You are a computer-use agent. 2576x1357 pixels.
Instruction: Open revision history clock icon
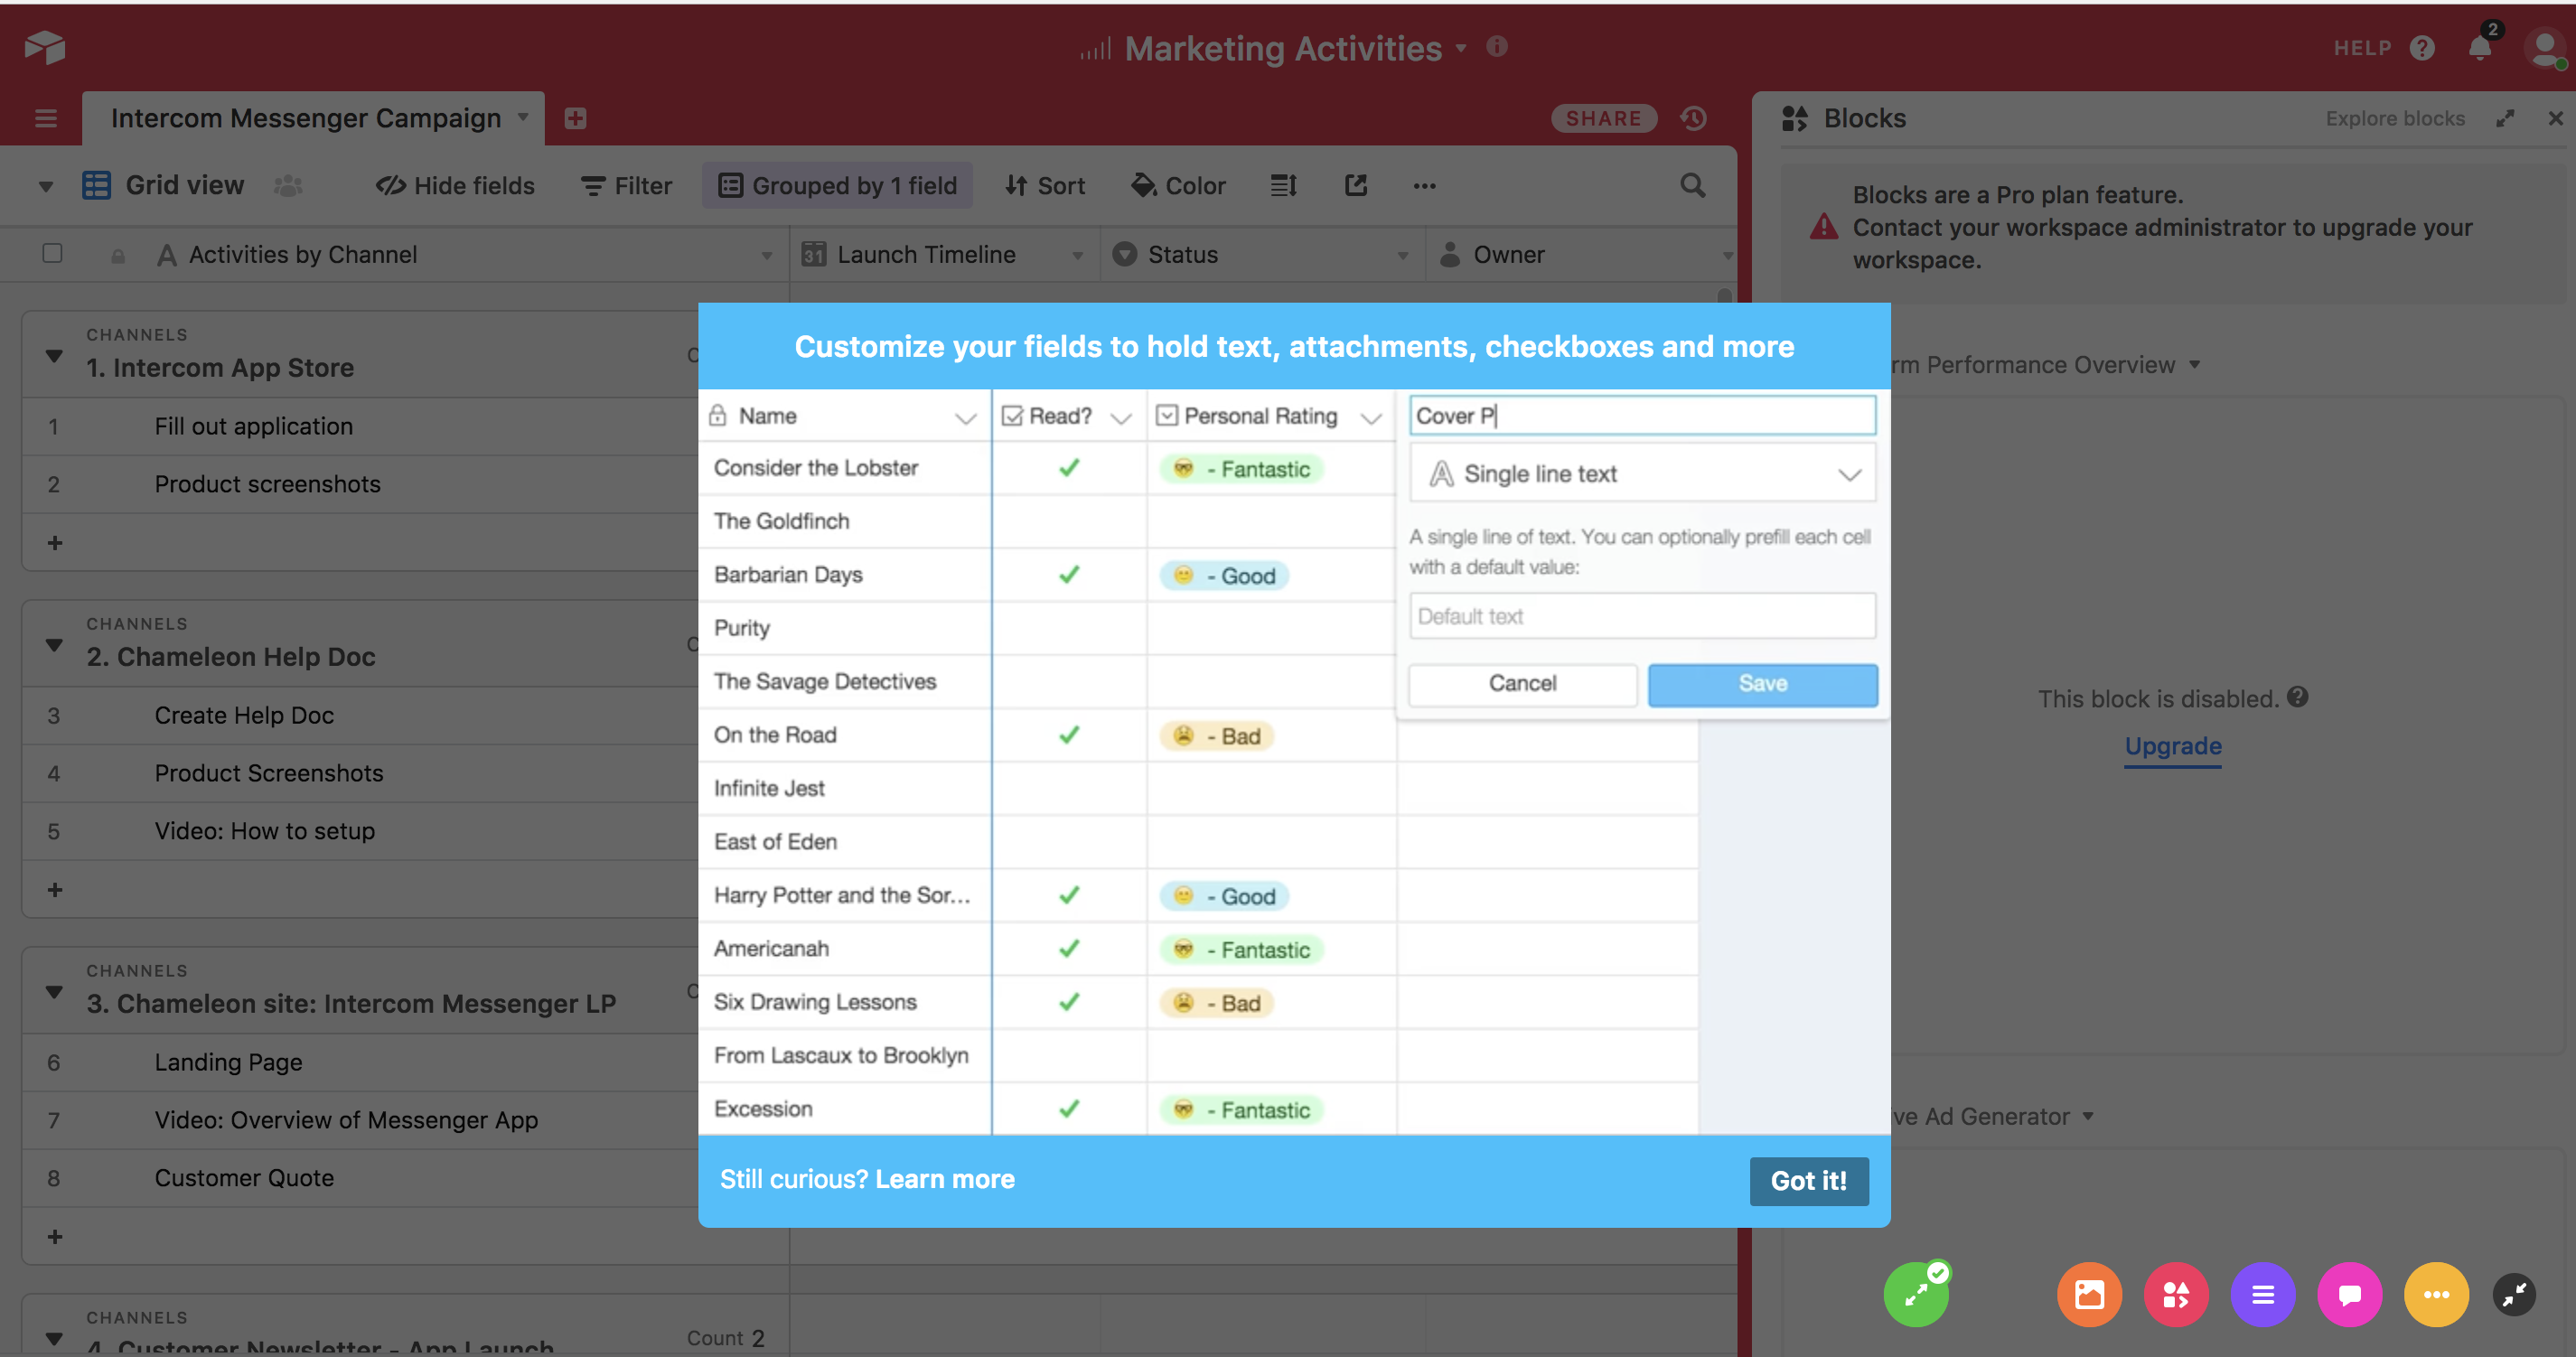[x=1693, y=119]
